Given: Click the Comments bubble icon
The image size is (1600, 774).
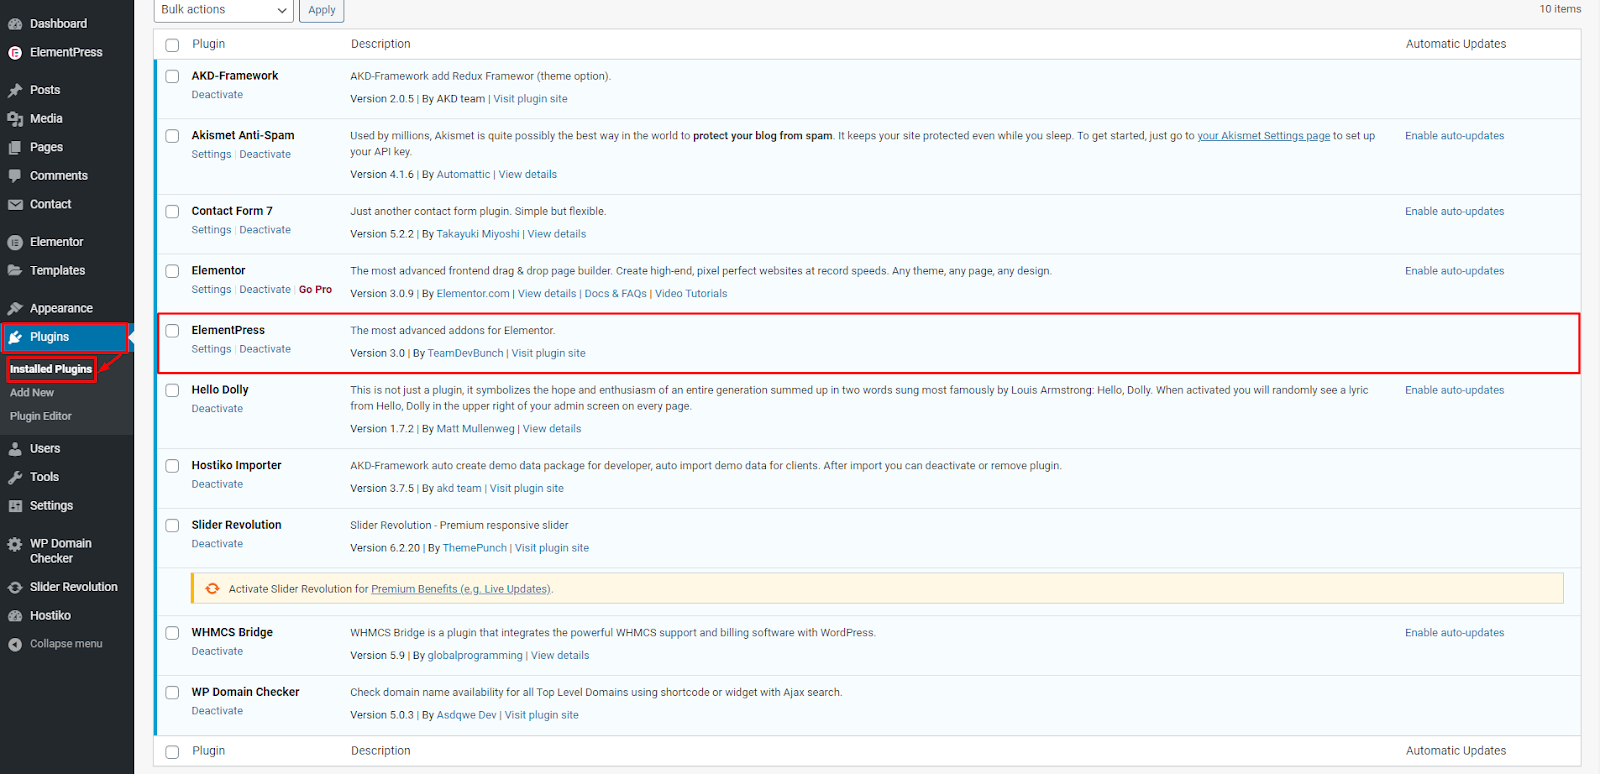Looking at the screenshot, I should [15, 176].
